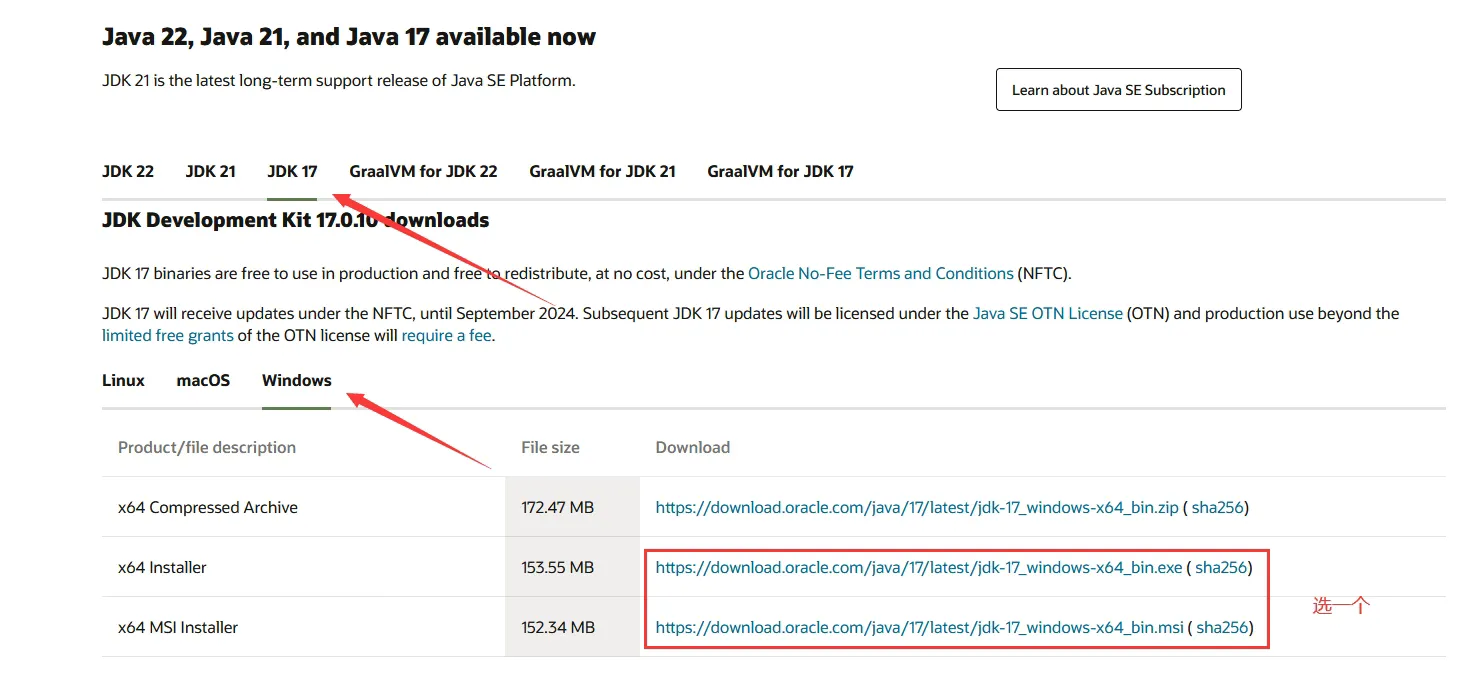
Task: Open sha256 checksum for the MSI installer
Action: [x=1222, y=627]
